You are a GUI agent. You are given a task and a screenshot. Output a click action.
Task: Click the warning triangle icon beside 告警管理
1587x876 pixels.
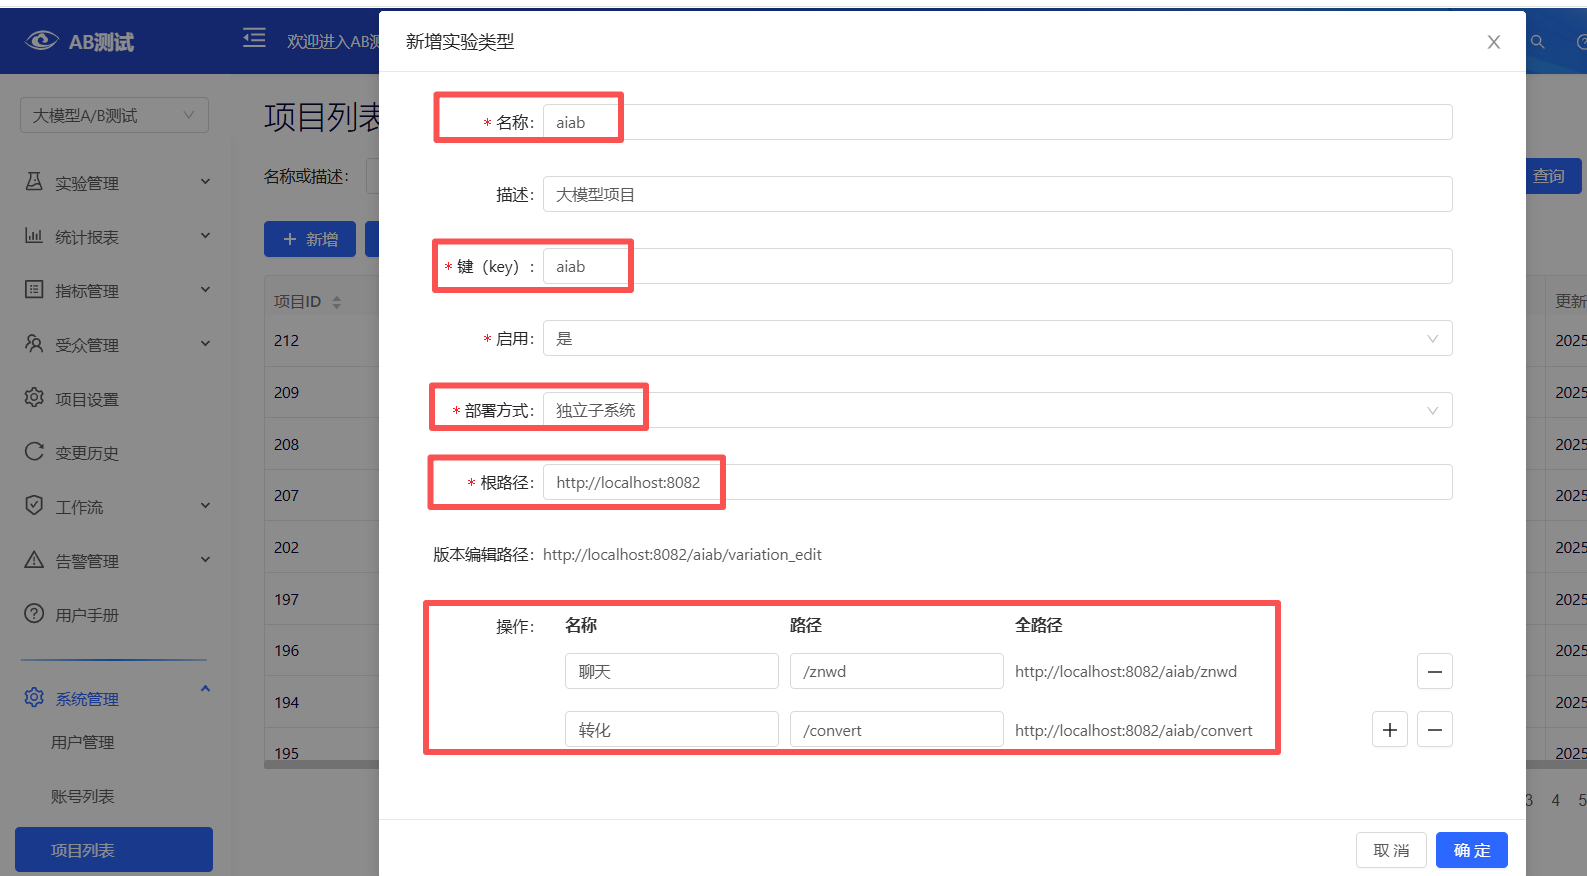pos(34,560)
